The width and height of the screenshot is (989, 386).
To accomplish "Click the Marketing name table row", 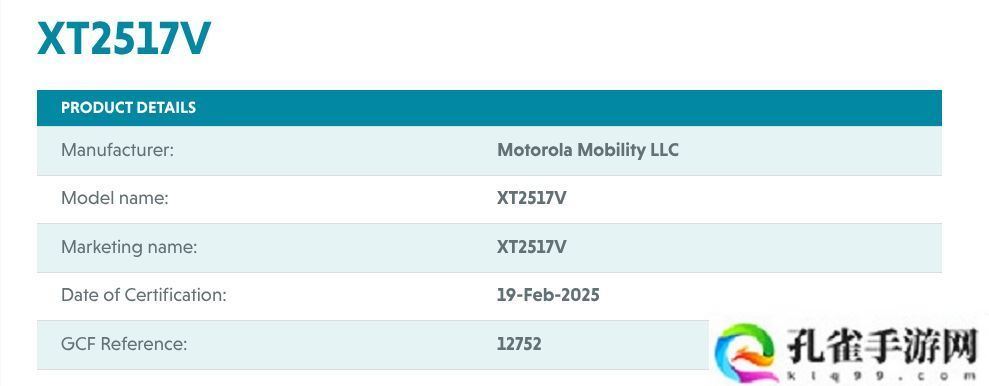I will (489, 247).
